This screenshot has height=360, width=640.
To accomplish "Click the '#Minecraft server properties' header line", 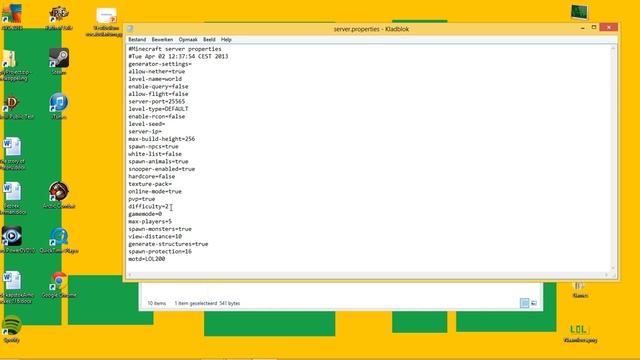I will pos(175,49).
